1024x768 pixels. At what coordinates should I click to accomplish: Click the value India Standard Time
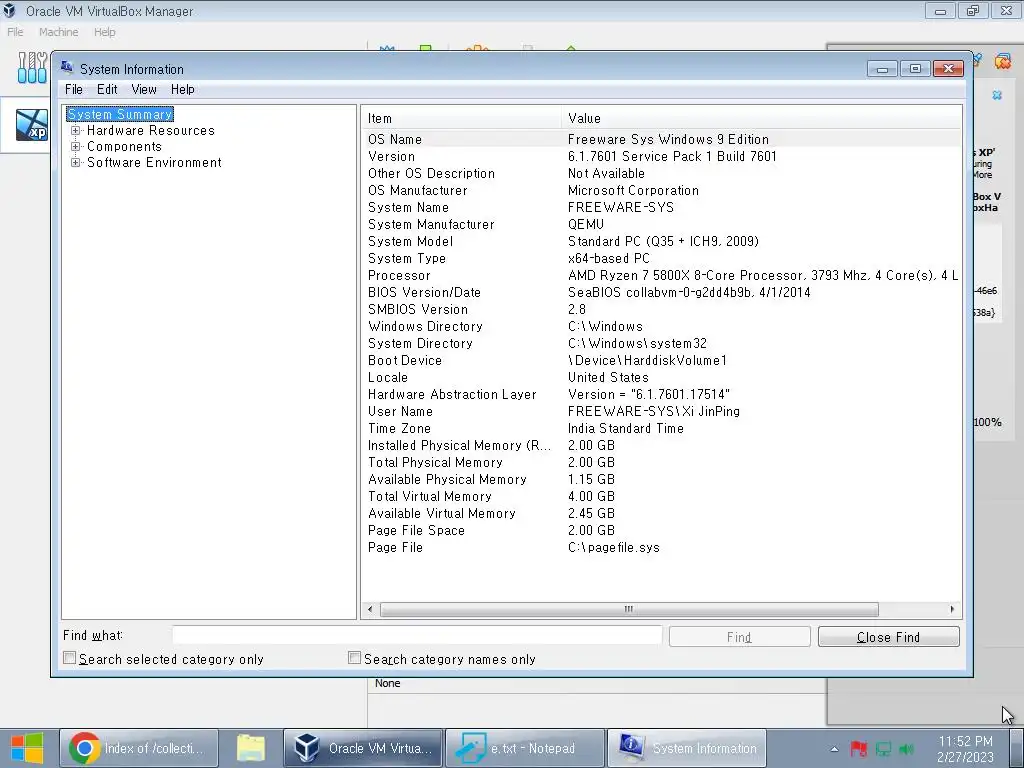pyautogui.click(x=626, y=428)
